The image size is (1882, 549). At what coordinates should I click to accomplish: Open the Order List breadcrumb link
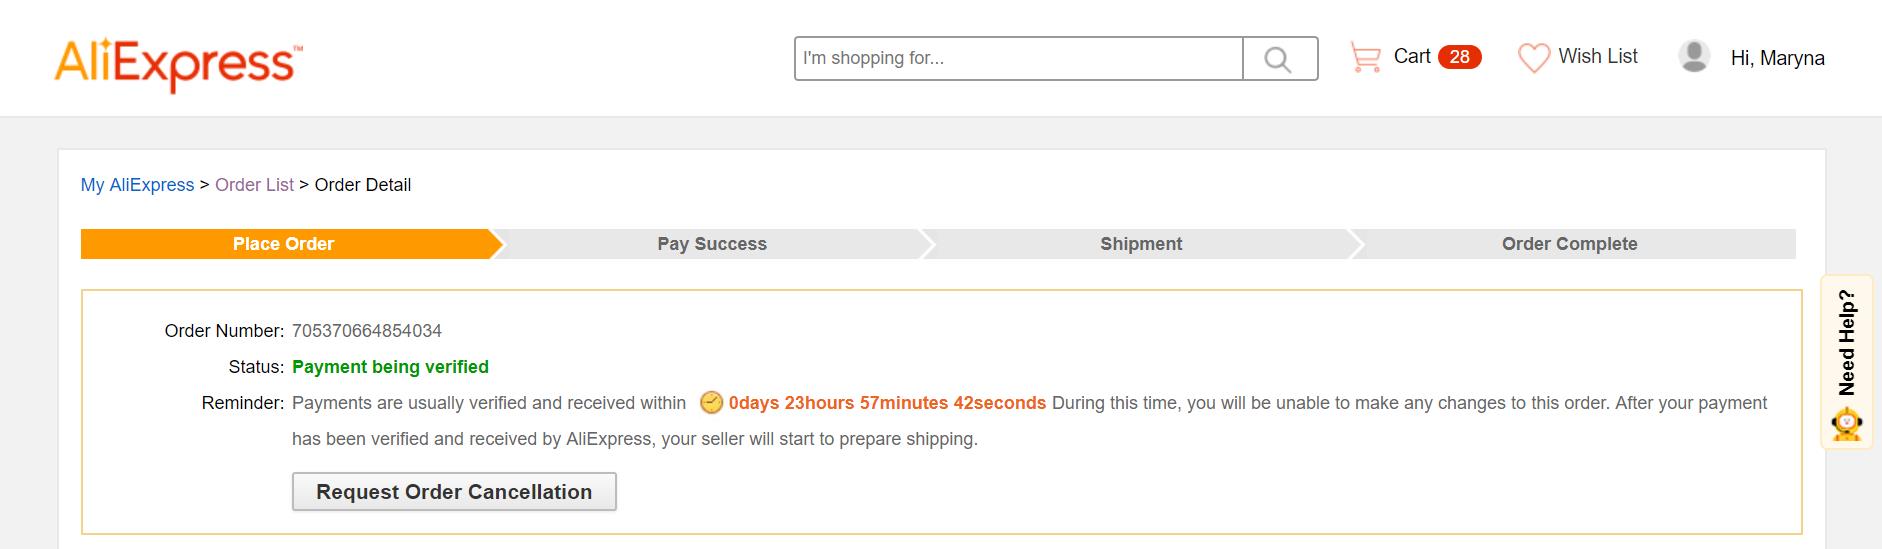coord(254,185)
